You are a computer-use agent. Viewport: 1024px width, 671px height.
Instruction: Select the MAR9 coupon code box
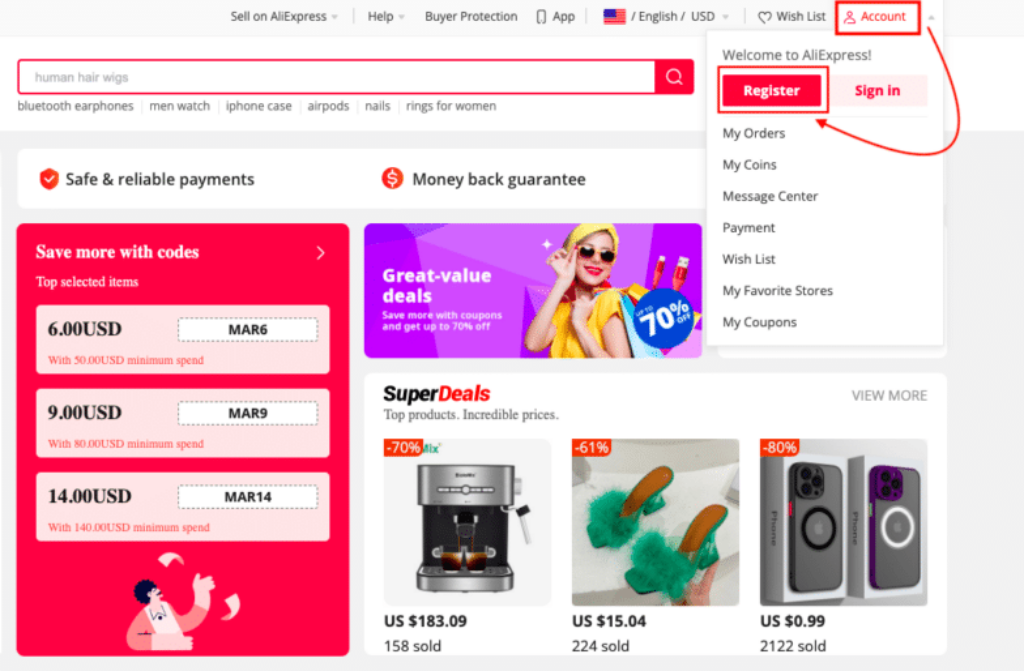point(248,413)
